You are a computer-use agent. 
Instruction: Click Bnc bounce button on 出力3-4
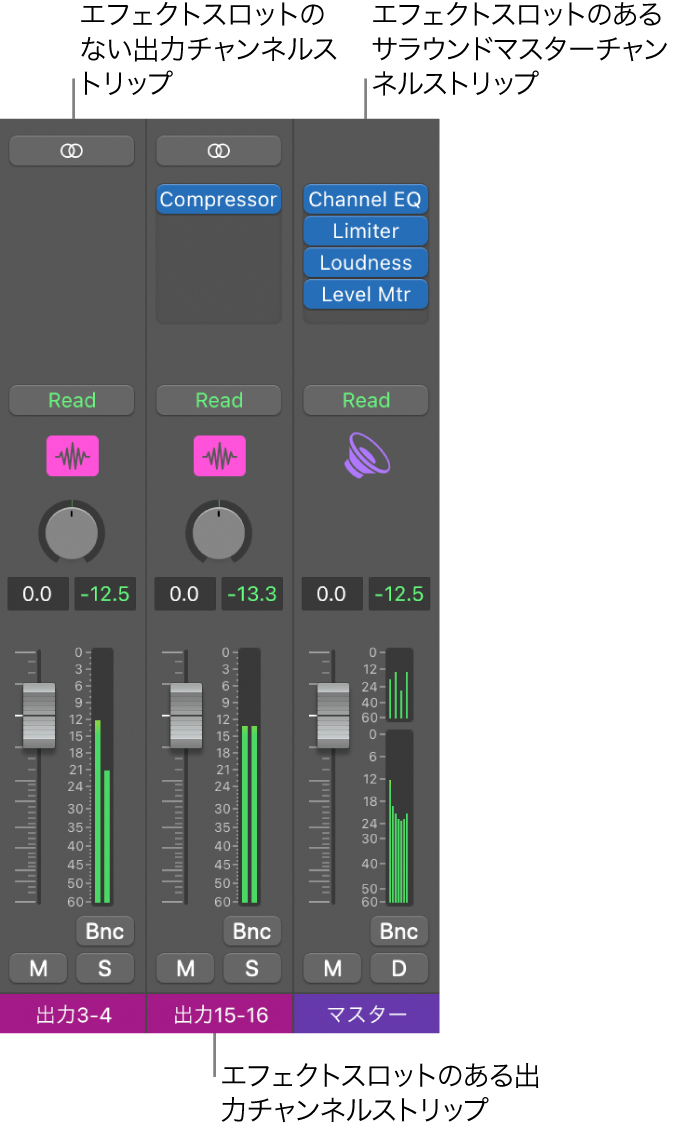[105, 931]
